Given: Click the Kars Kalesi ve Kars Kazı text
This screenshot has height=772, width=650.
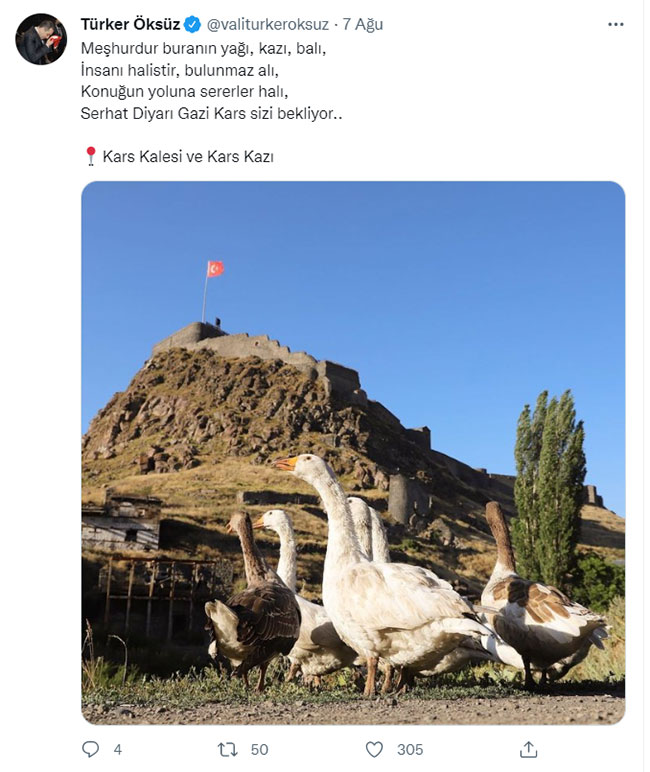Looking at the screenshot, I should [188, 157].
